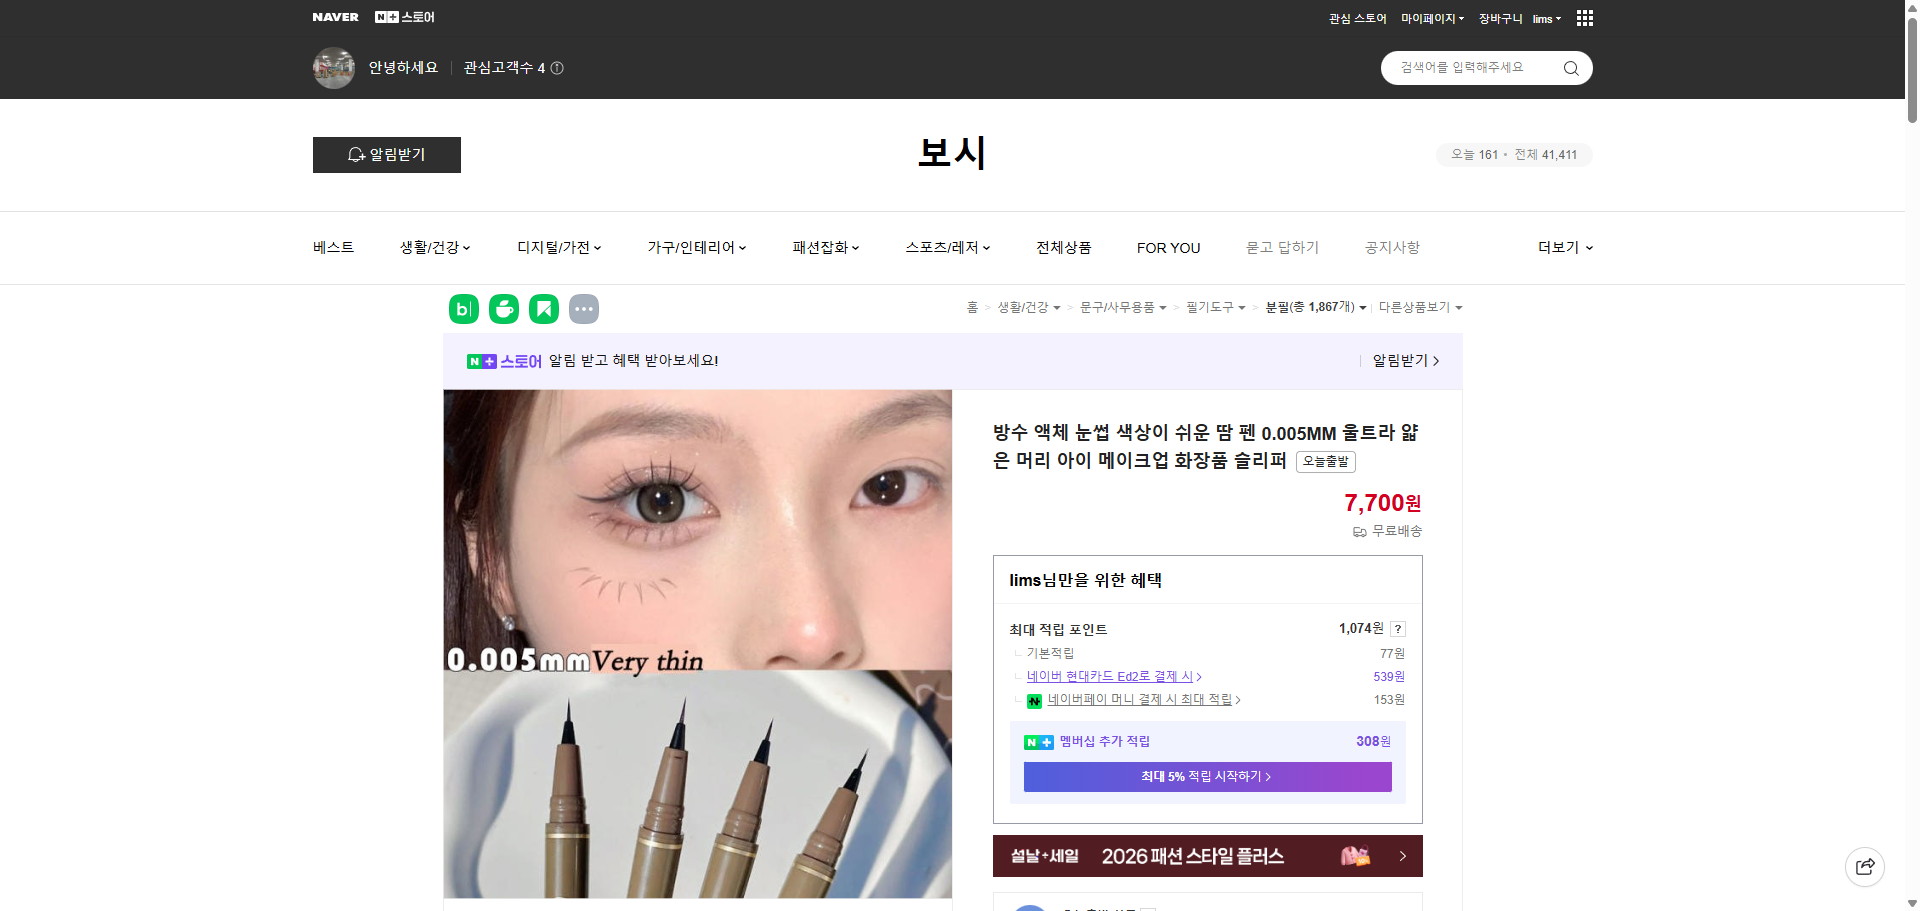This screenshot has width=1920, height=911.
Task: Open the points question mark help icon
Action: pyautogui.click(x=1397, y=628)
